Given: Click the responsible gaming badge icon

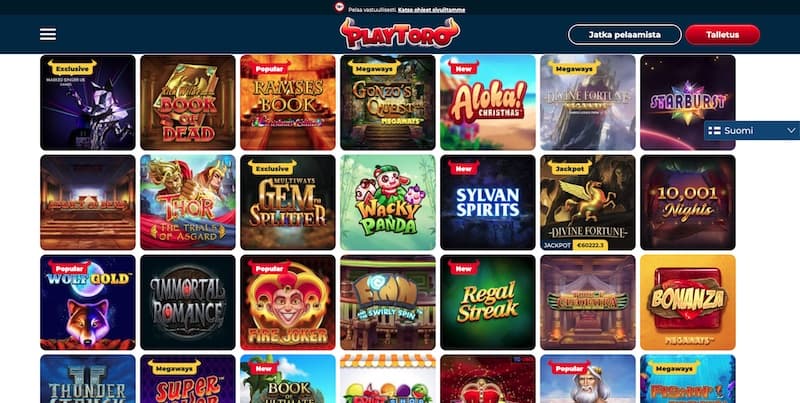Looking at the screenshot, I should click(x=339, y=7).
